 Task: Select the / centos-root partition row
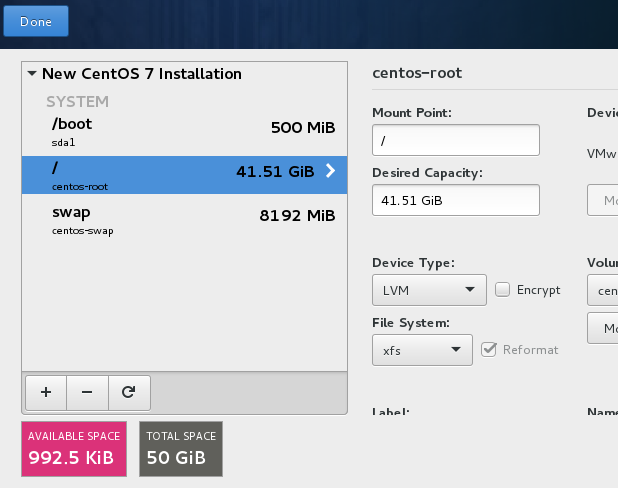pyautogui.click(x=184, y=175)
